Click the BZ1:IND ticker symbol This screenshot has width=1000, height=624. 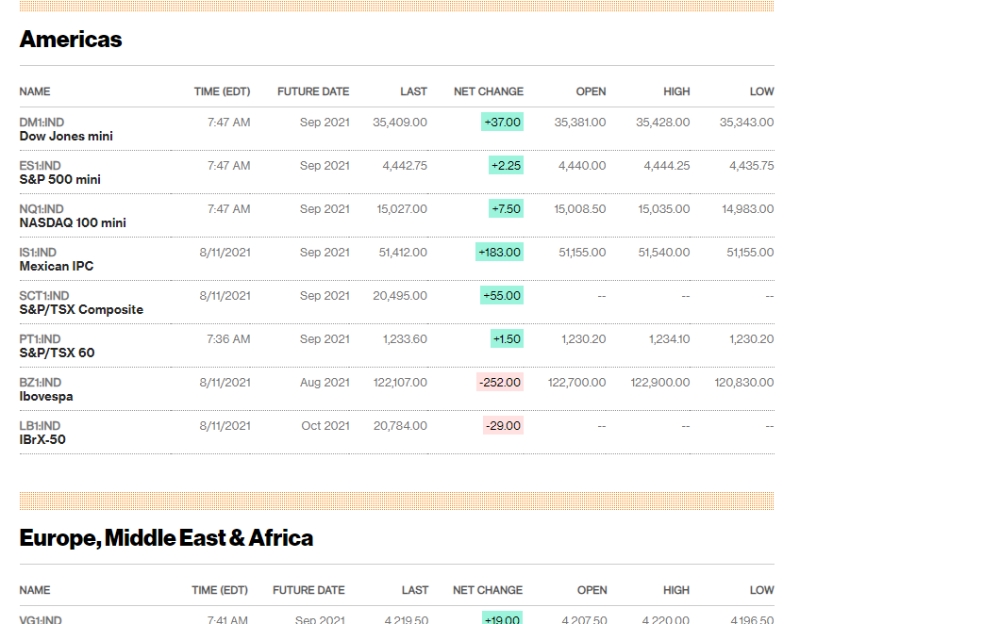point(40,383)
